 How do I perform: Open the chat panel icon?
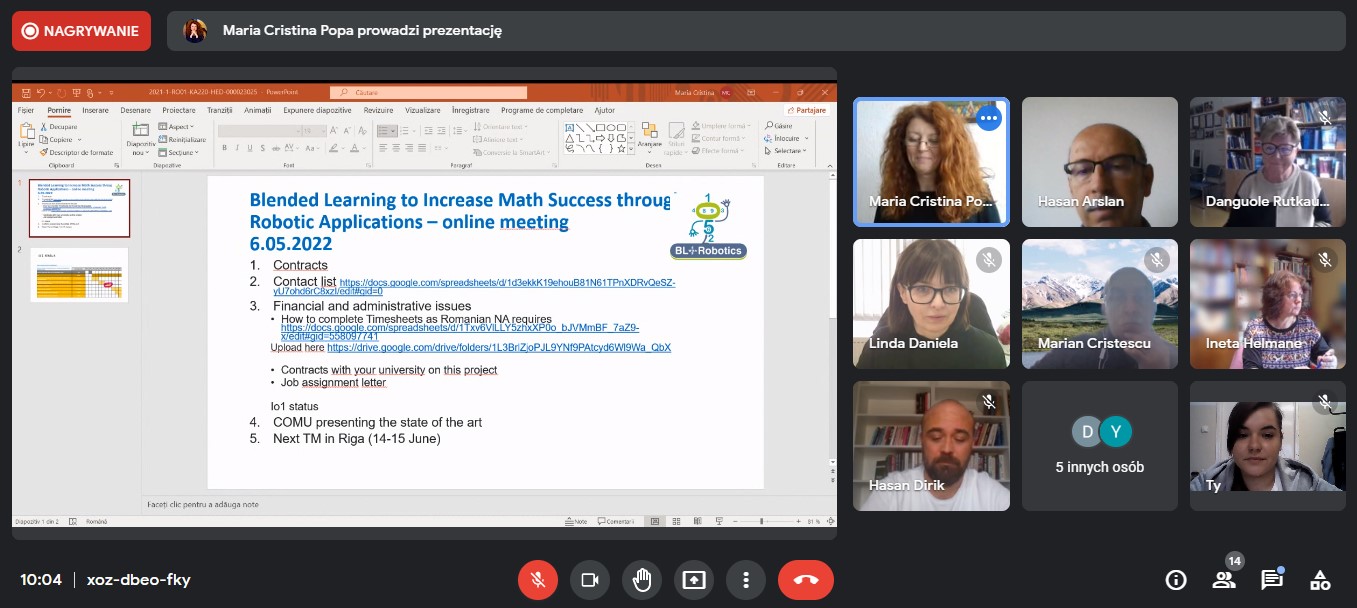point(1272,580)
